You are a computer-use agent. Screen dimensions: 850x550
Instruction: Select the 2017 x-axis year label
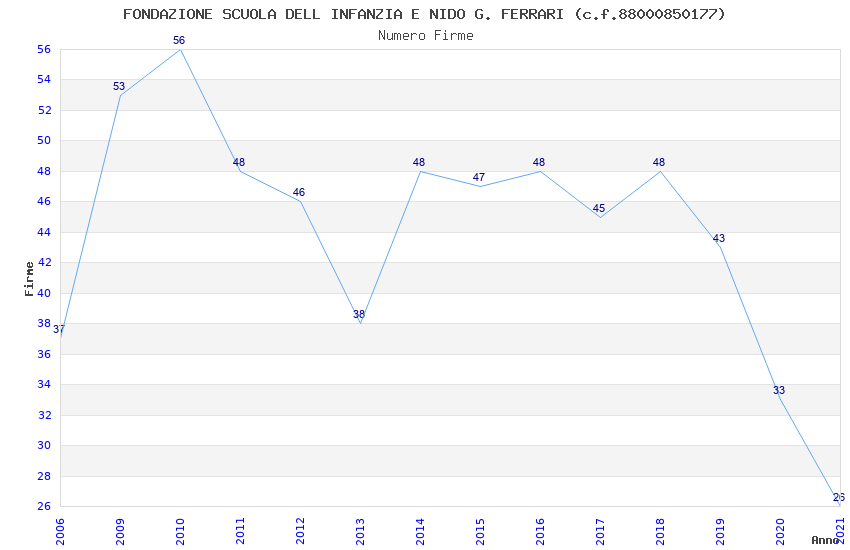click(600, 531)
